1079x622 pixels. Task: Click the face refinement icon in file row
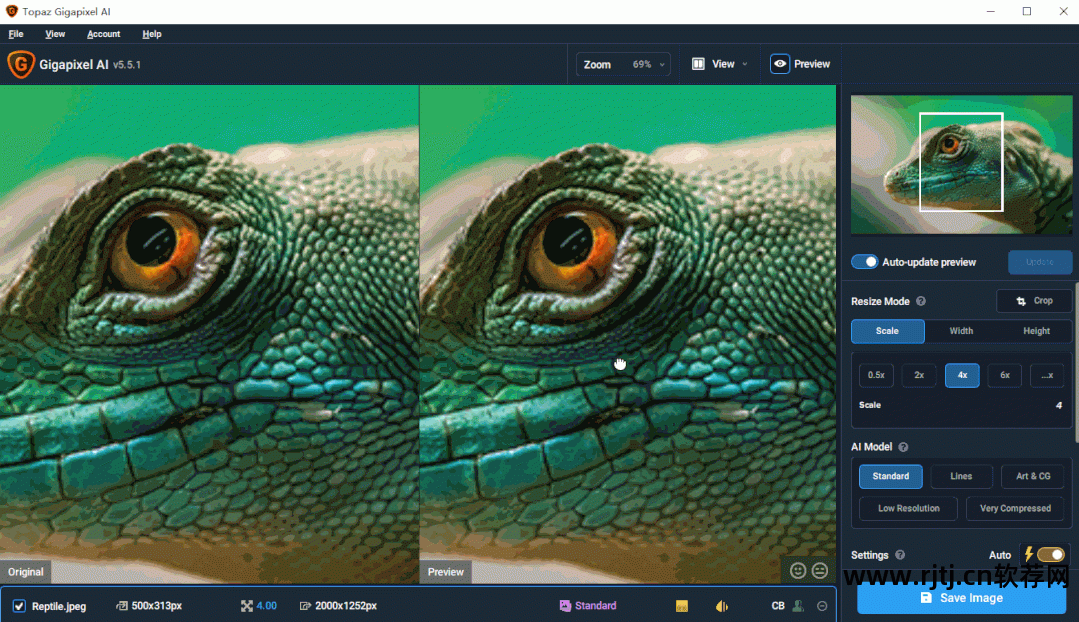pyautogui.click(x=798, y=606)
